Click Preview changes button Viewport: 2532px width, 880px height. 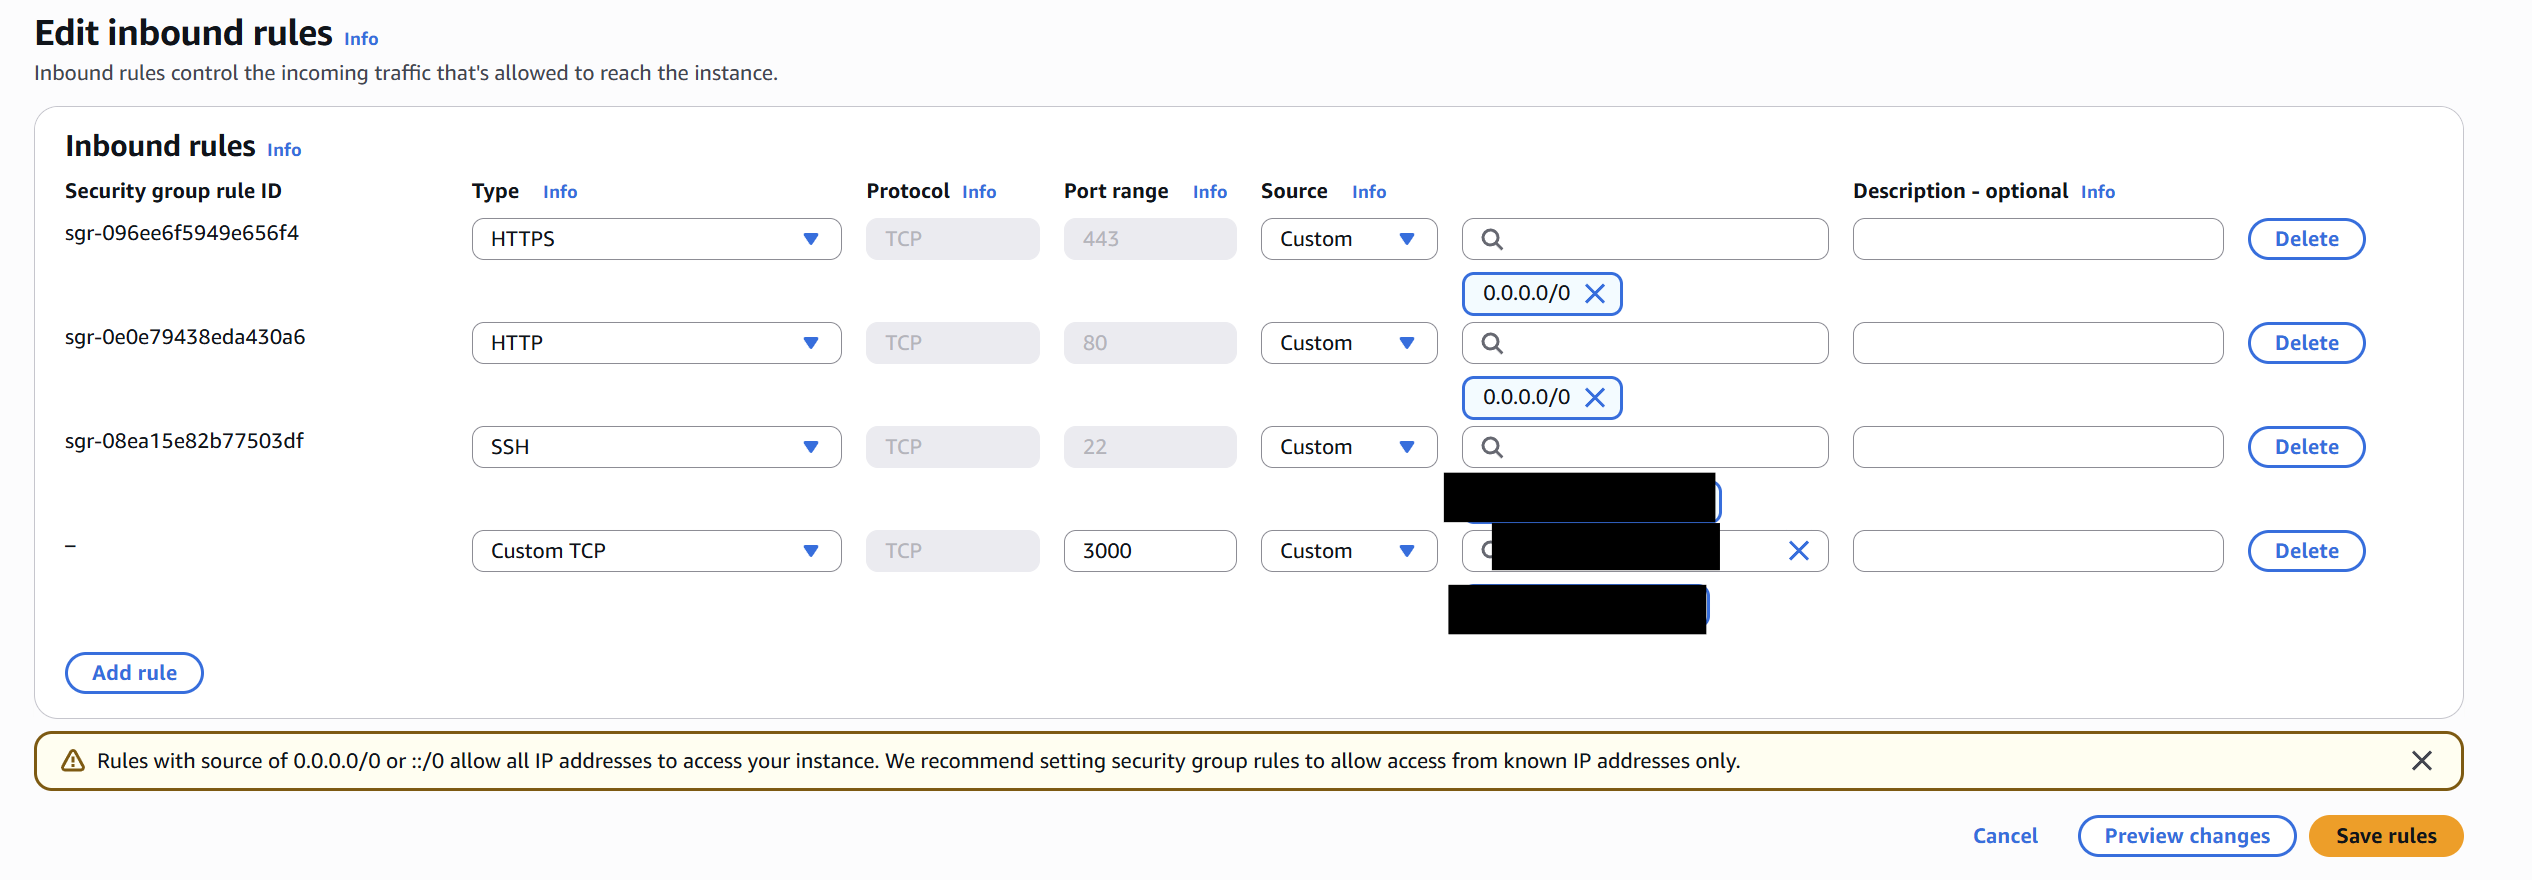coord(2187,836)
